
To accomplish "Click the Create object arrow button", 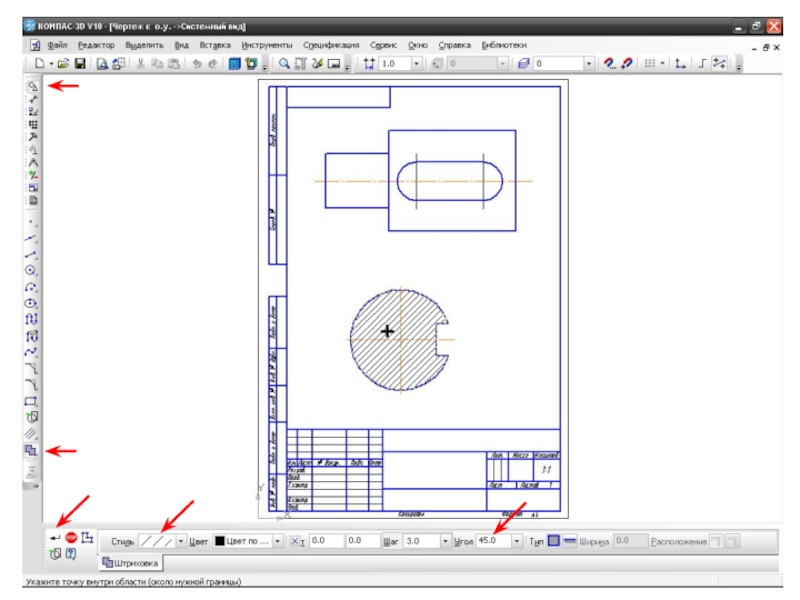I will [x=55, y=538].
